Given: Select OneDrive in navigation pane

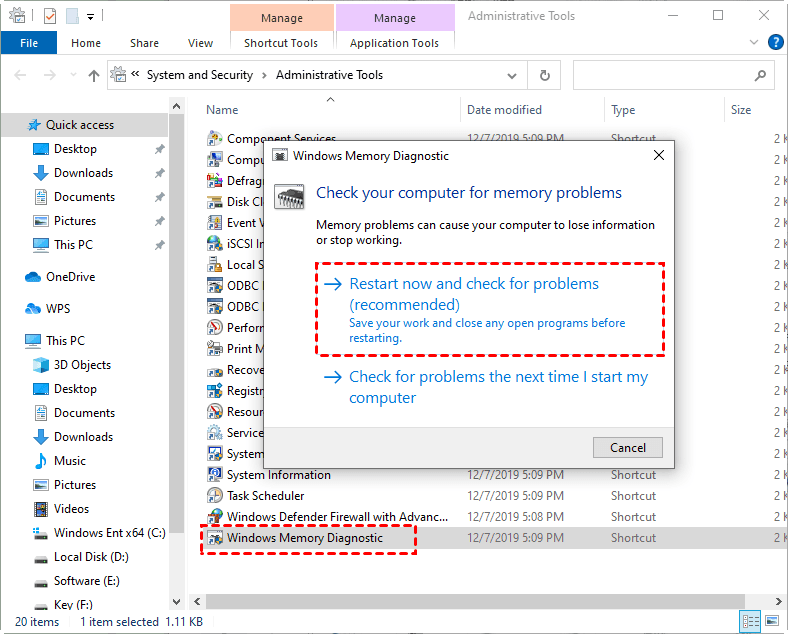Looking at the screenshot, I should point(70,277).
